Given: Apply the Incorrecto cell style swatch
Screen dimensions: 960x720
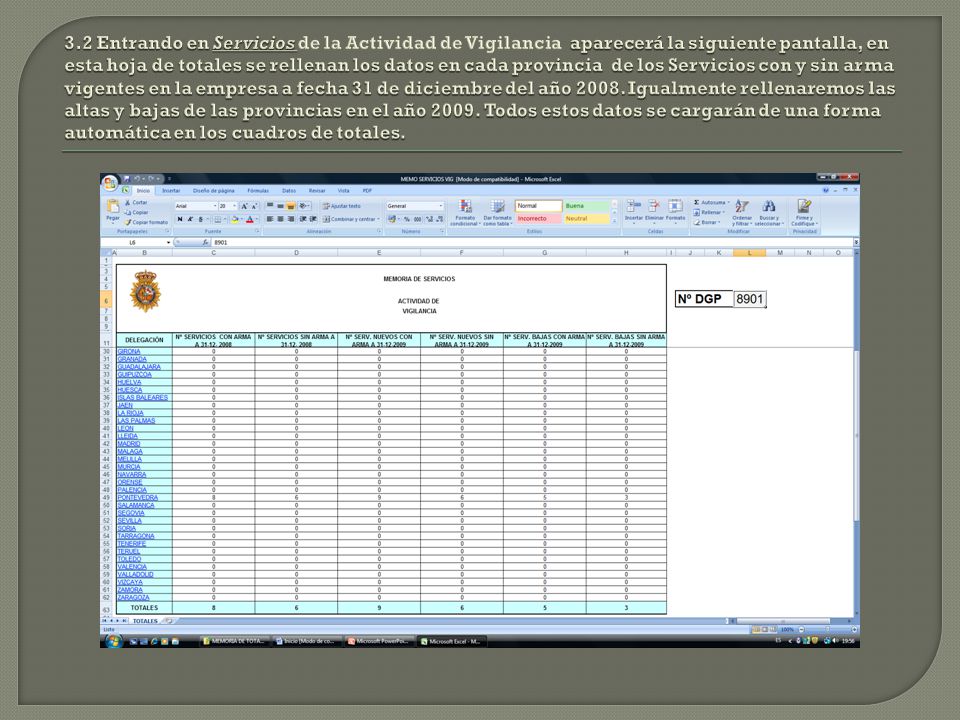Looking at the screenshot, I should tap(538, 219).
